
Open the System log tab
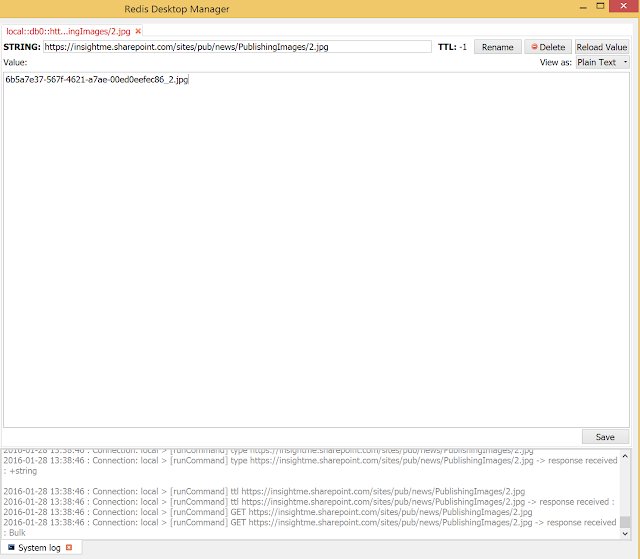39,548
